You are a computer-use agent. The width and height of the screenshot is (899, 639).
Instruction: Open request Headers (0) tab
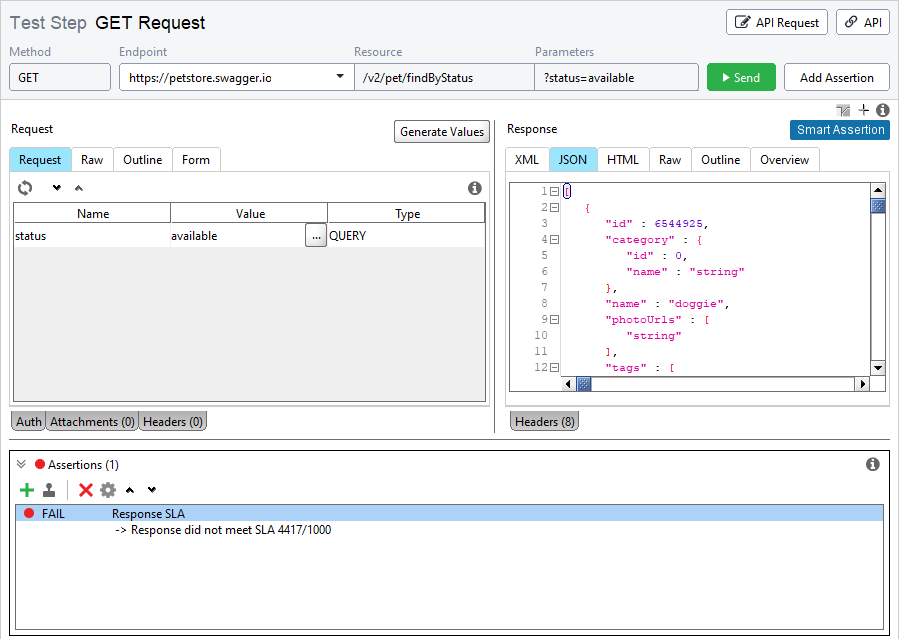point(173,422)
